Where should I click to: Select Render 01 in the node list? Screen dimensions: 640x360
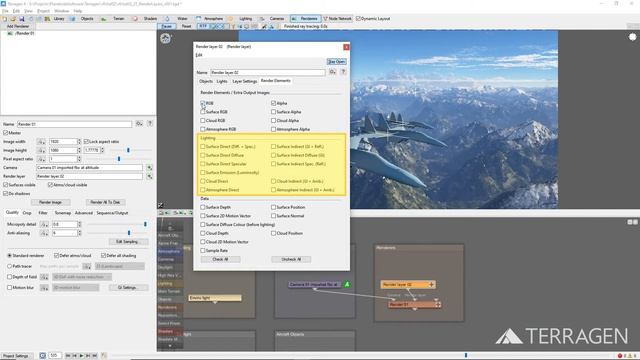pyautogui.click(x=24, y=33)
